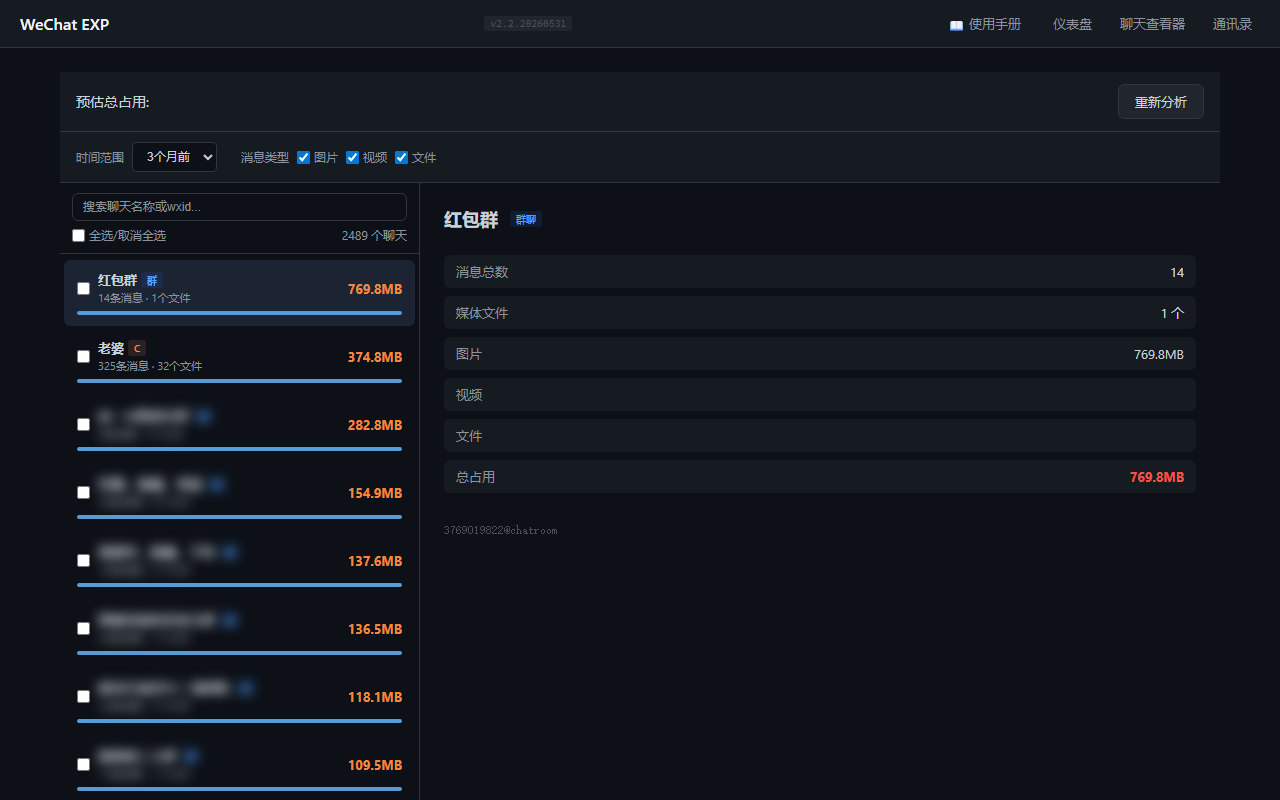Click the version badge v2.2.20260531
Viewport: 1280px width, 800px height.
pos(528,24)
